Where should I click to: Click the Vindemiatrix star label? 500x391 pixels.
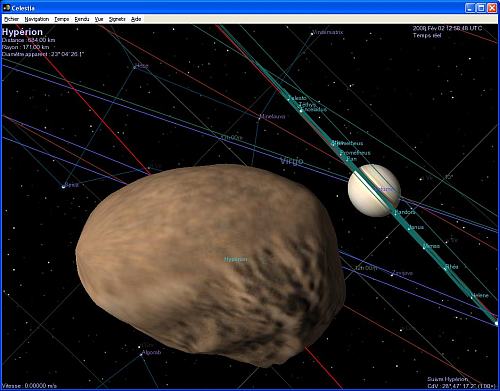[x=327, y=32]
